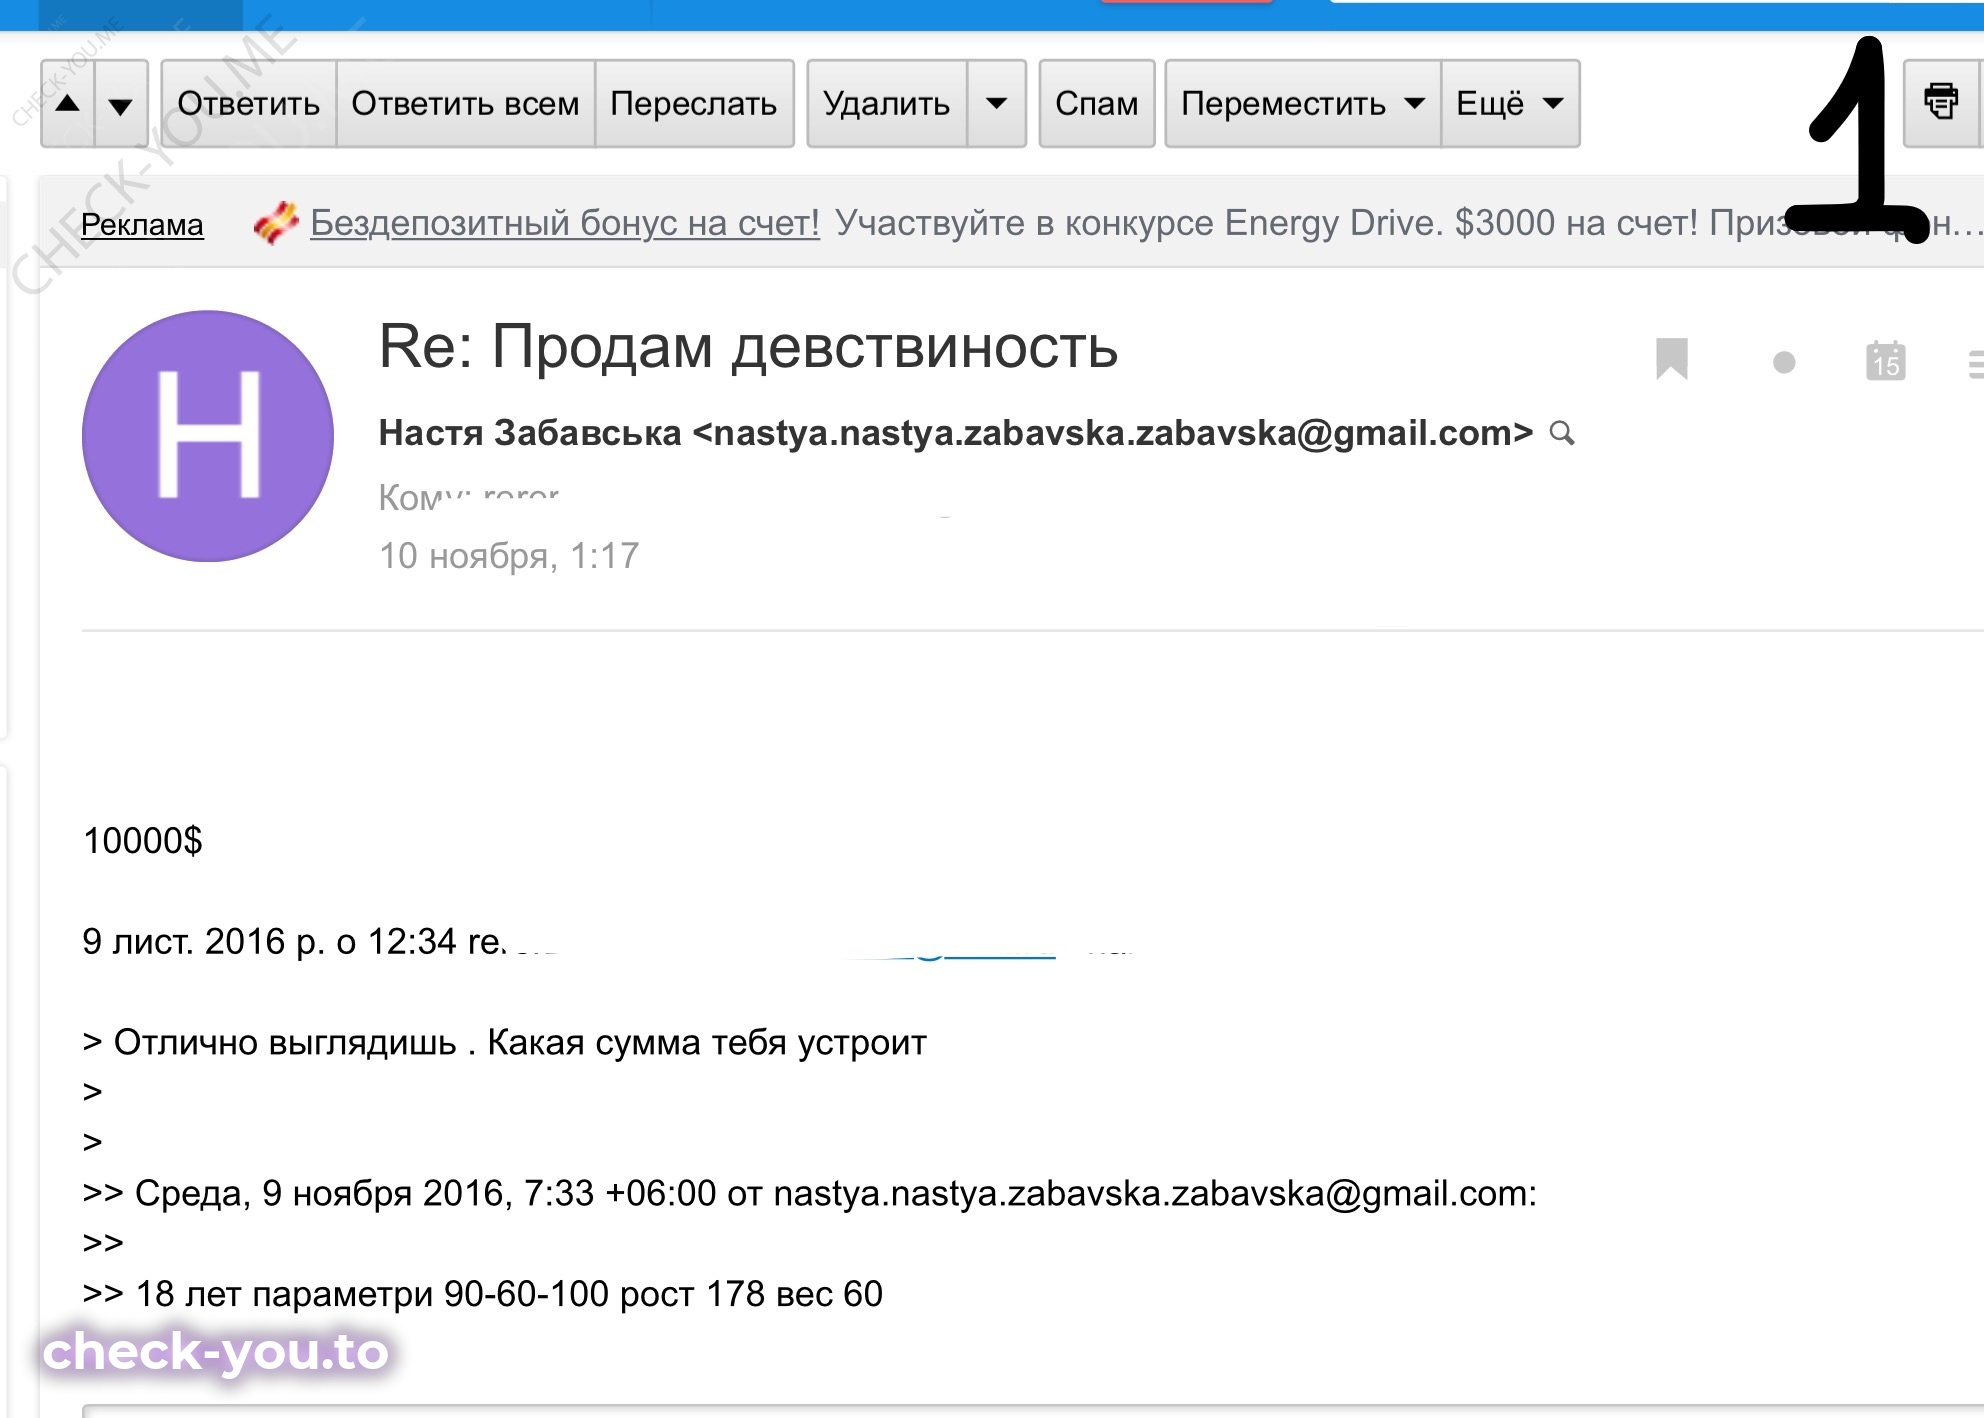Forward the email with Переслать
This screenshot has height=1418, width=1984.
click(x=694, y=104)
